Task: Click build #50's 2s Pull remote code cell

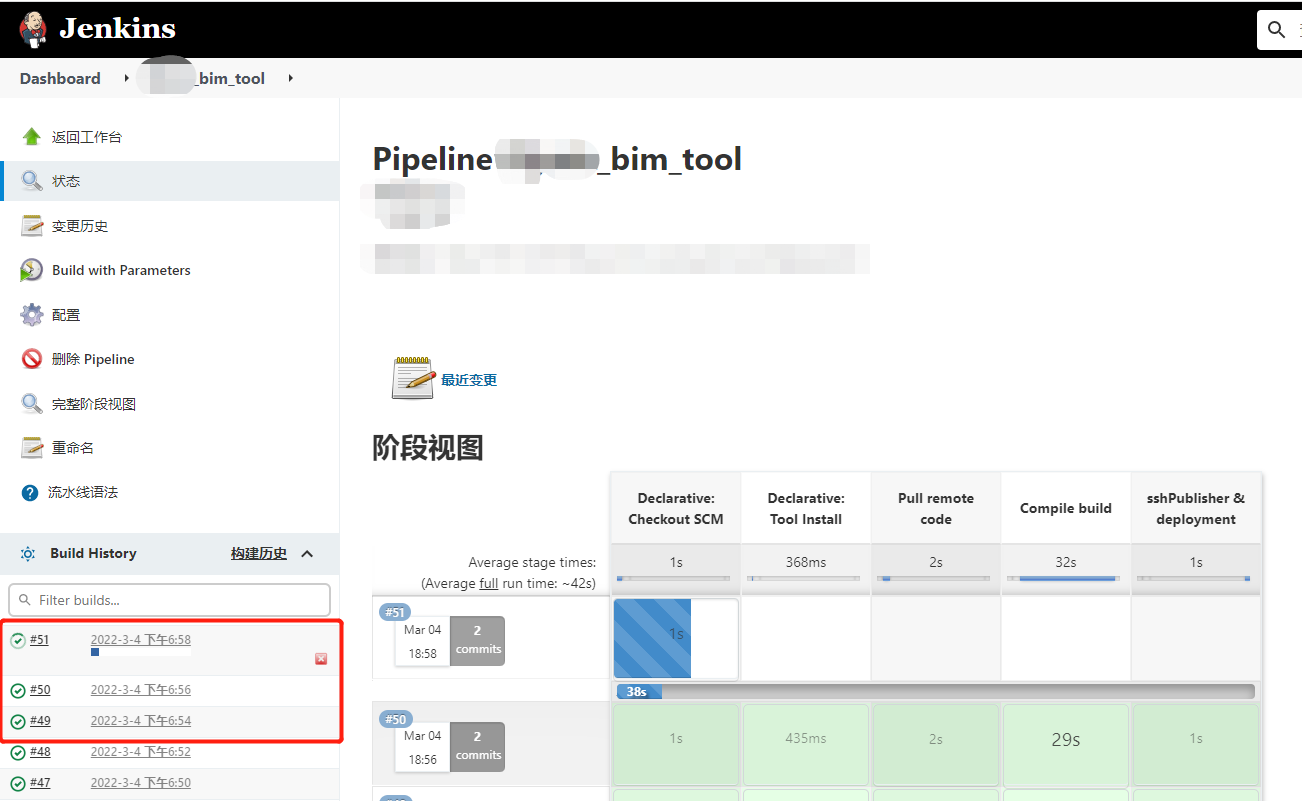Action: [x=936, y=745]
